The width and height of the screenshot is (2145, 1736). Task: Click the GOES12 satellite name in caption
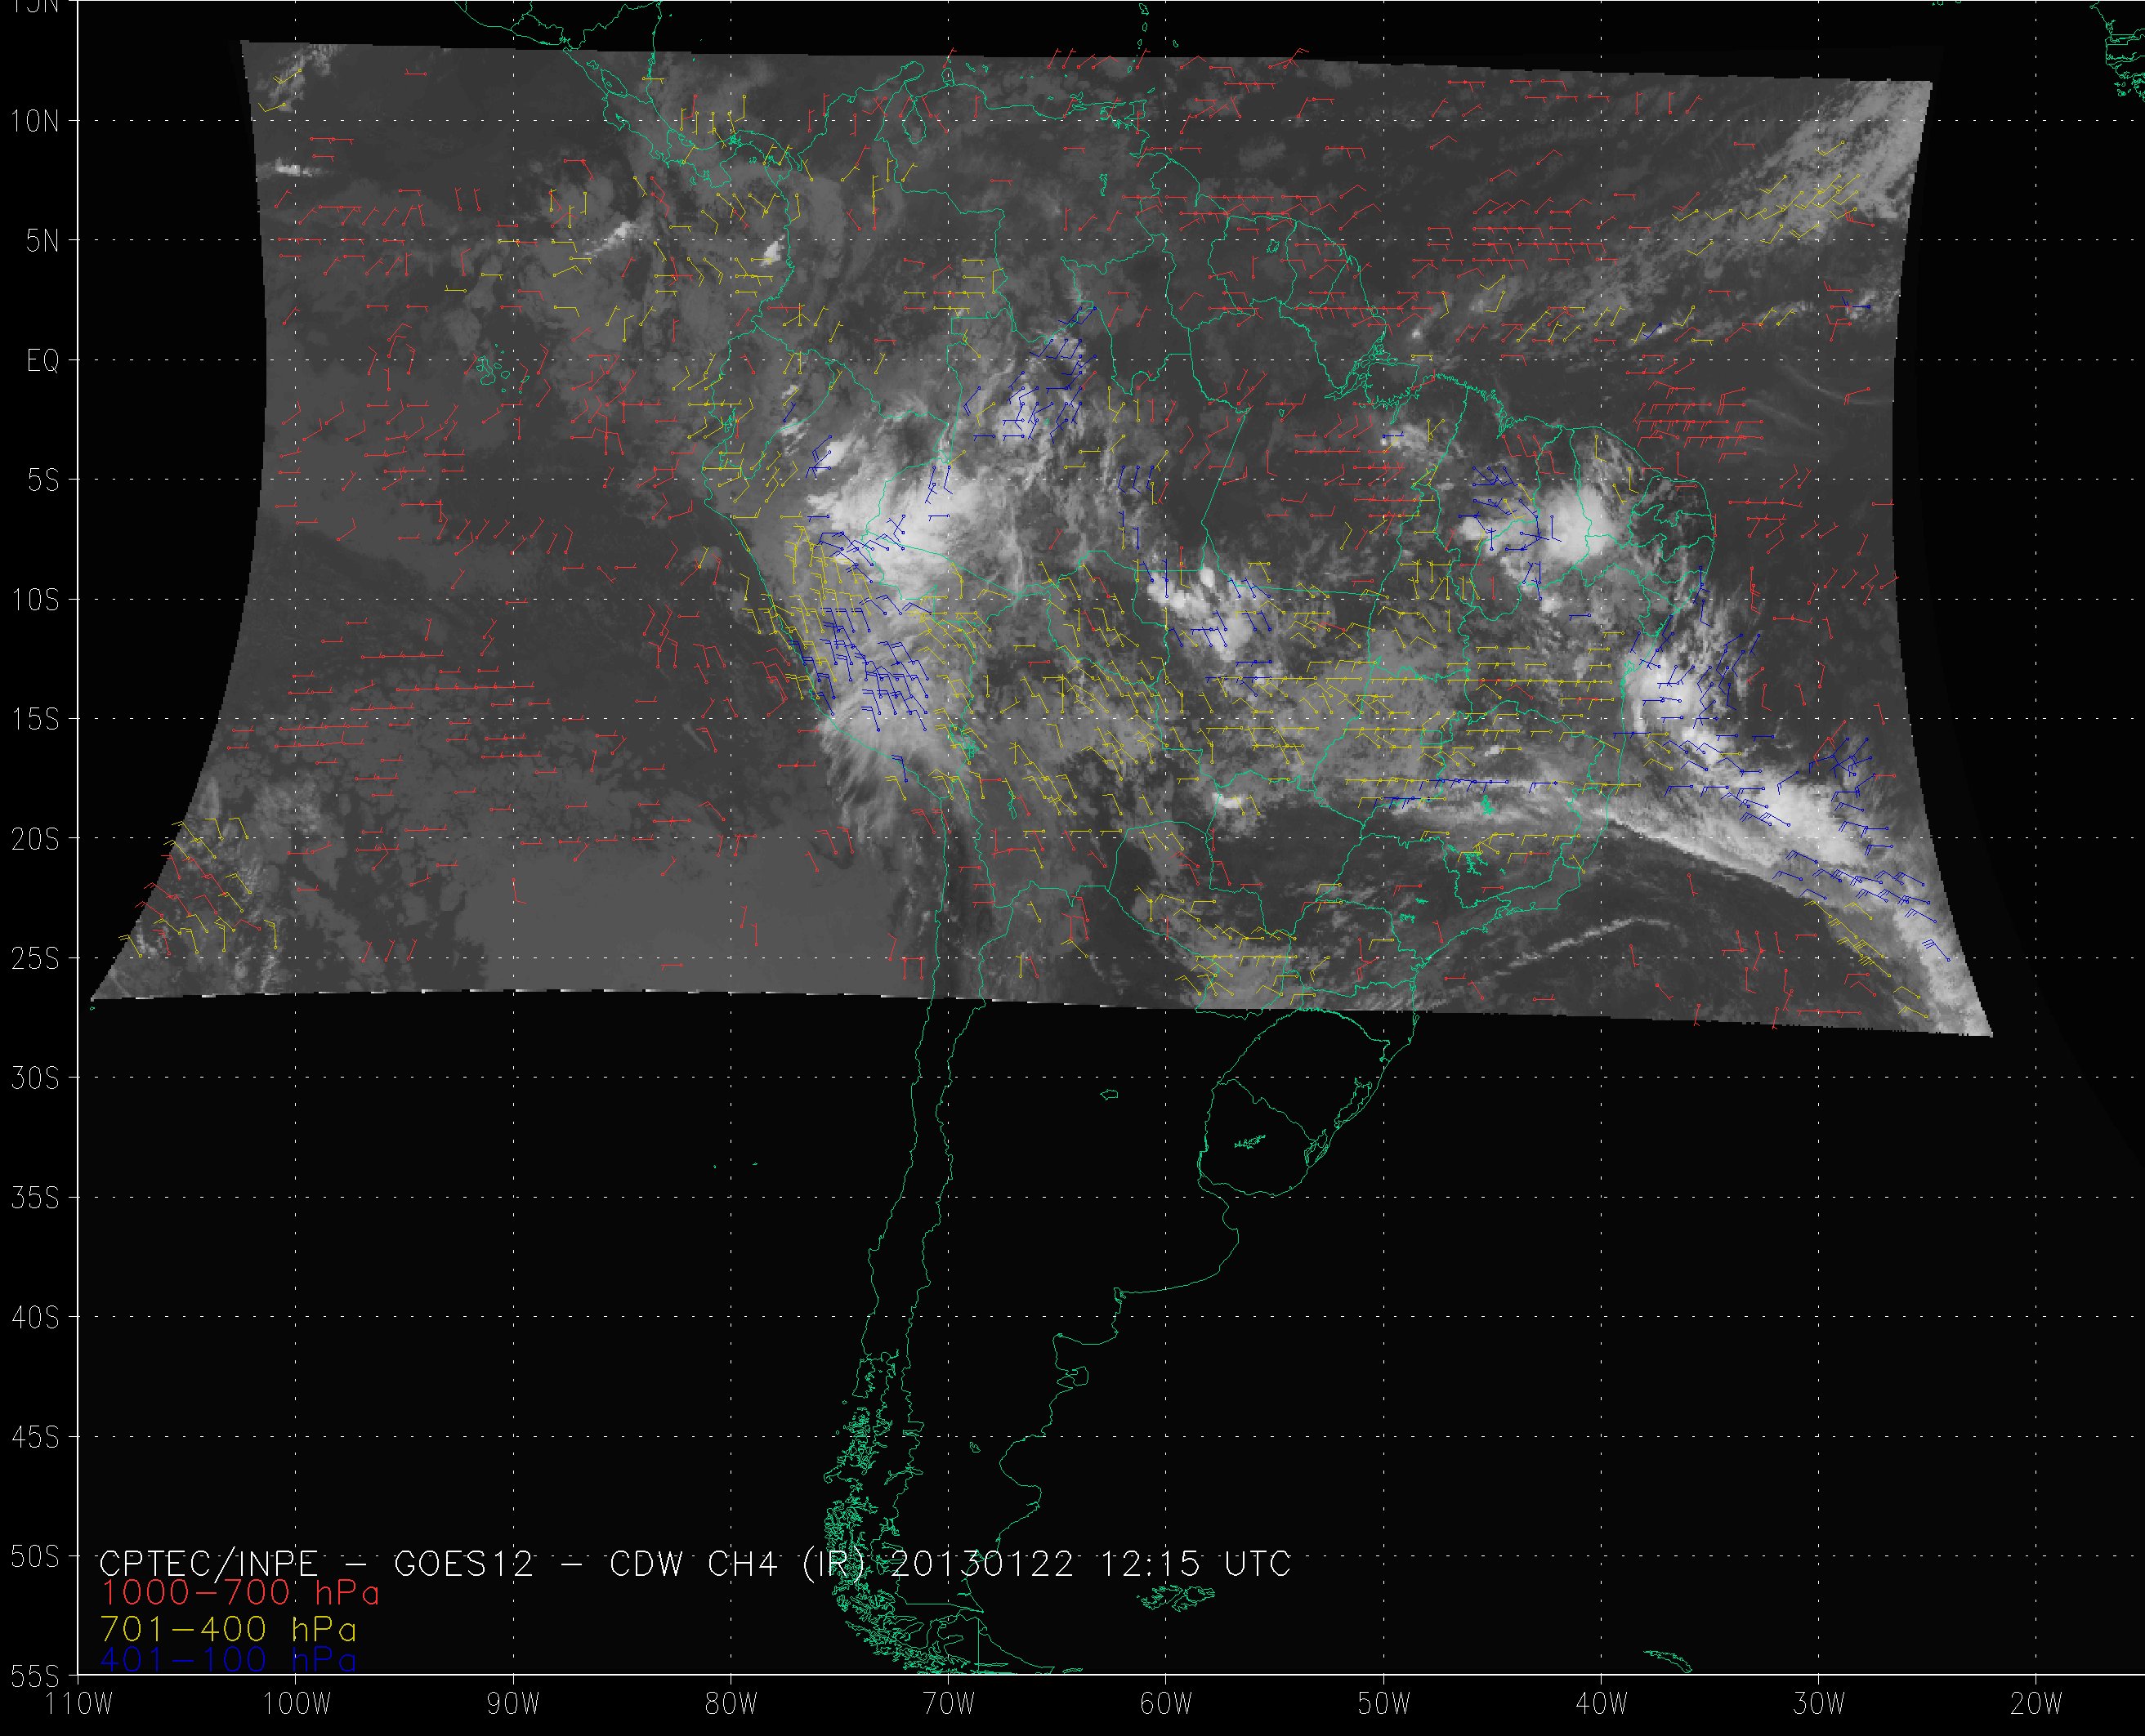464,1562
